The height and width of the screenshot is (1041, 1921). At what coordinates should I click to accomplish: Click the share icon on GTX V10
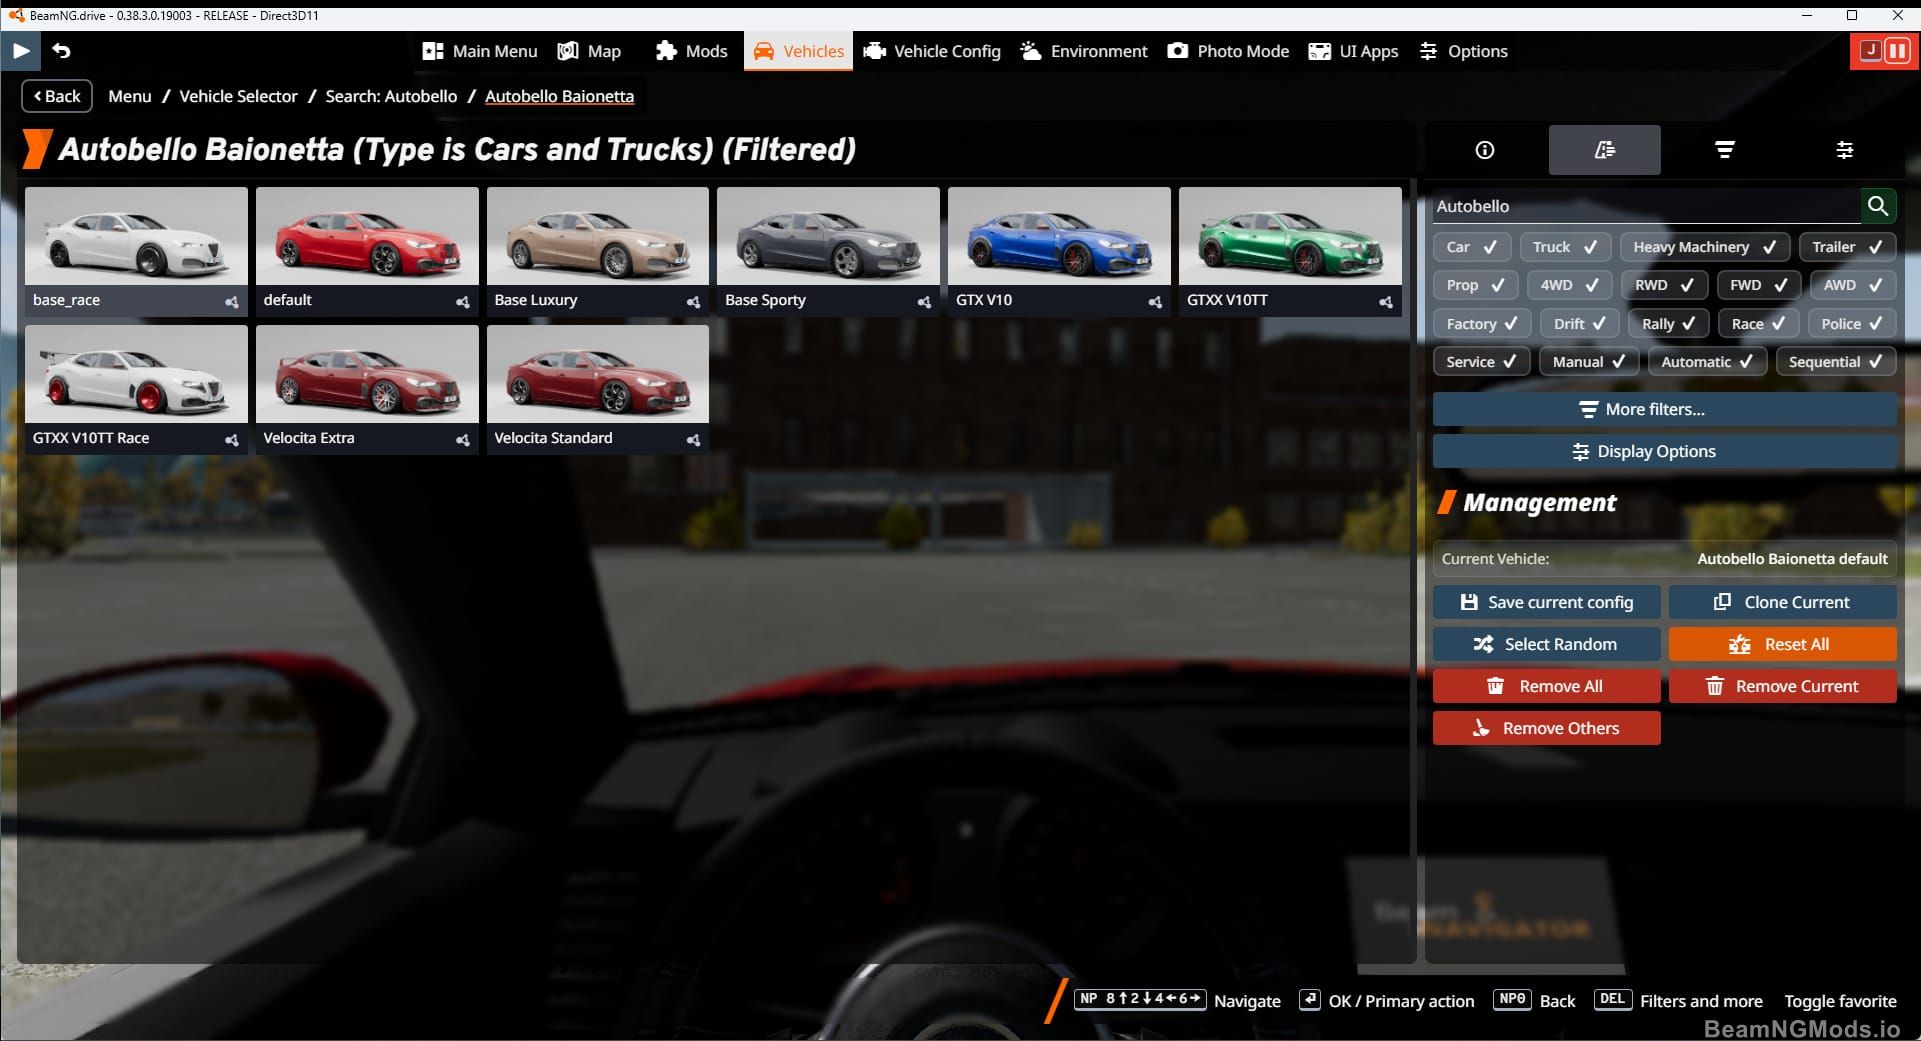click(1155, 302)
